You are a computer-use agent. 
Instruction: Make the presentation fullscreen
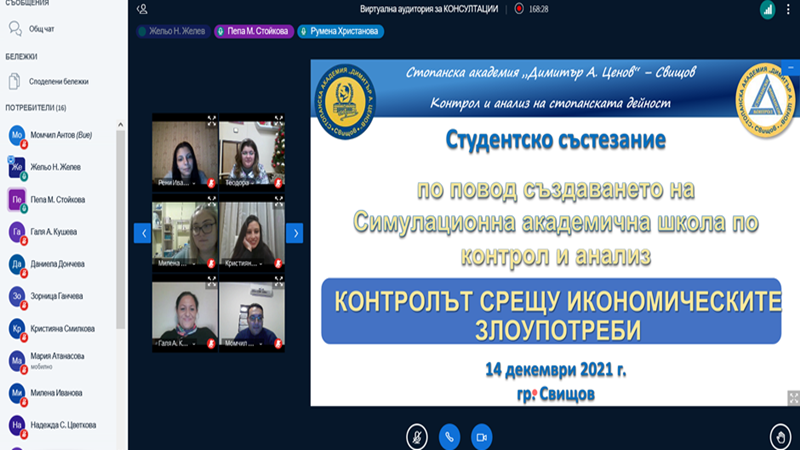click(793, 398)
